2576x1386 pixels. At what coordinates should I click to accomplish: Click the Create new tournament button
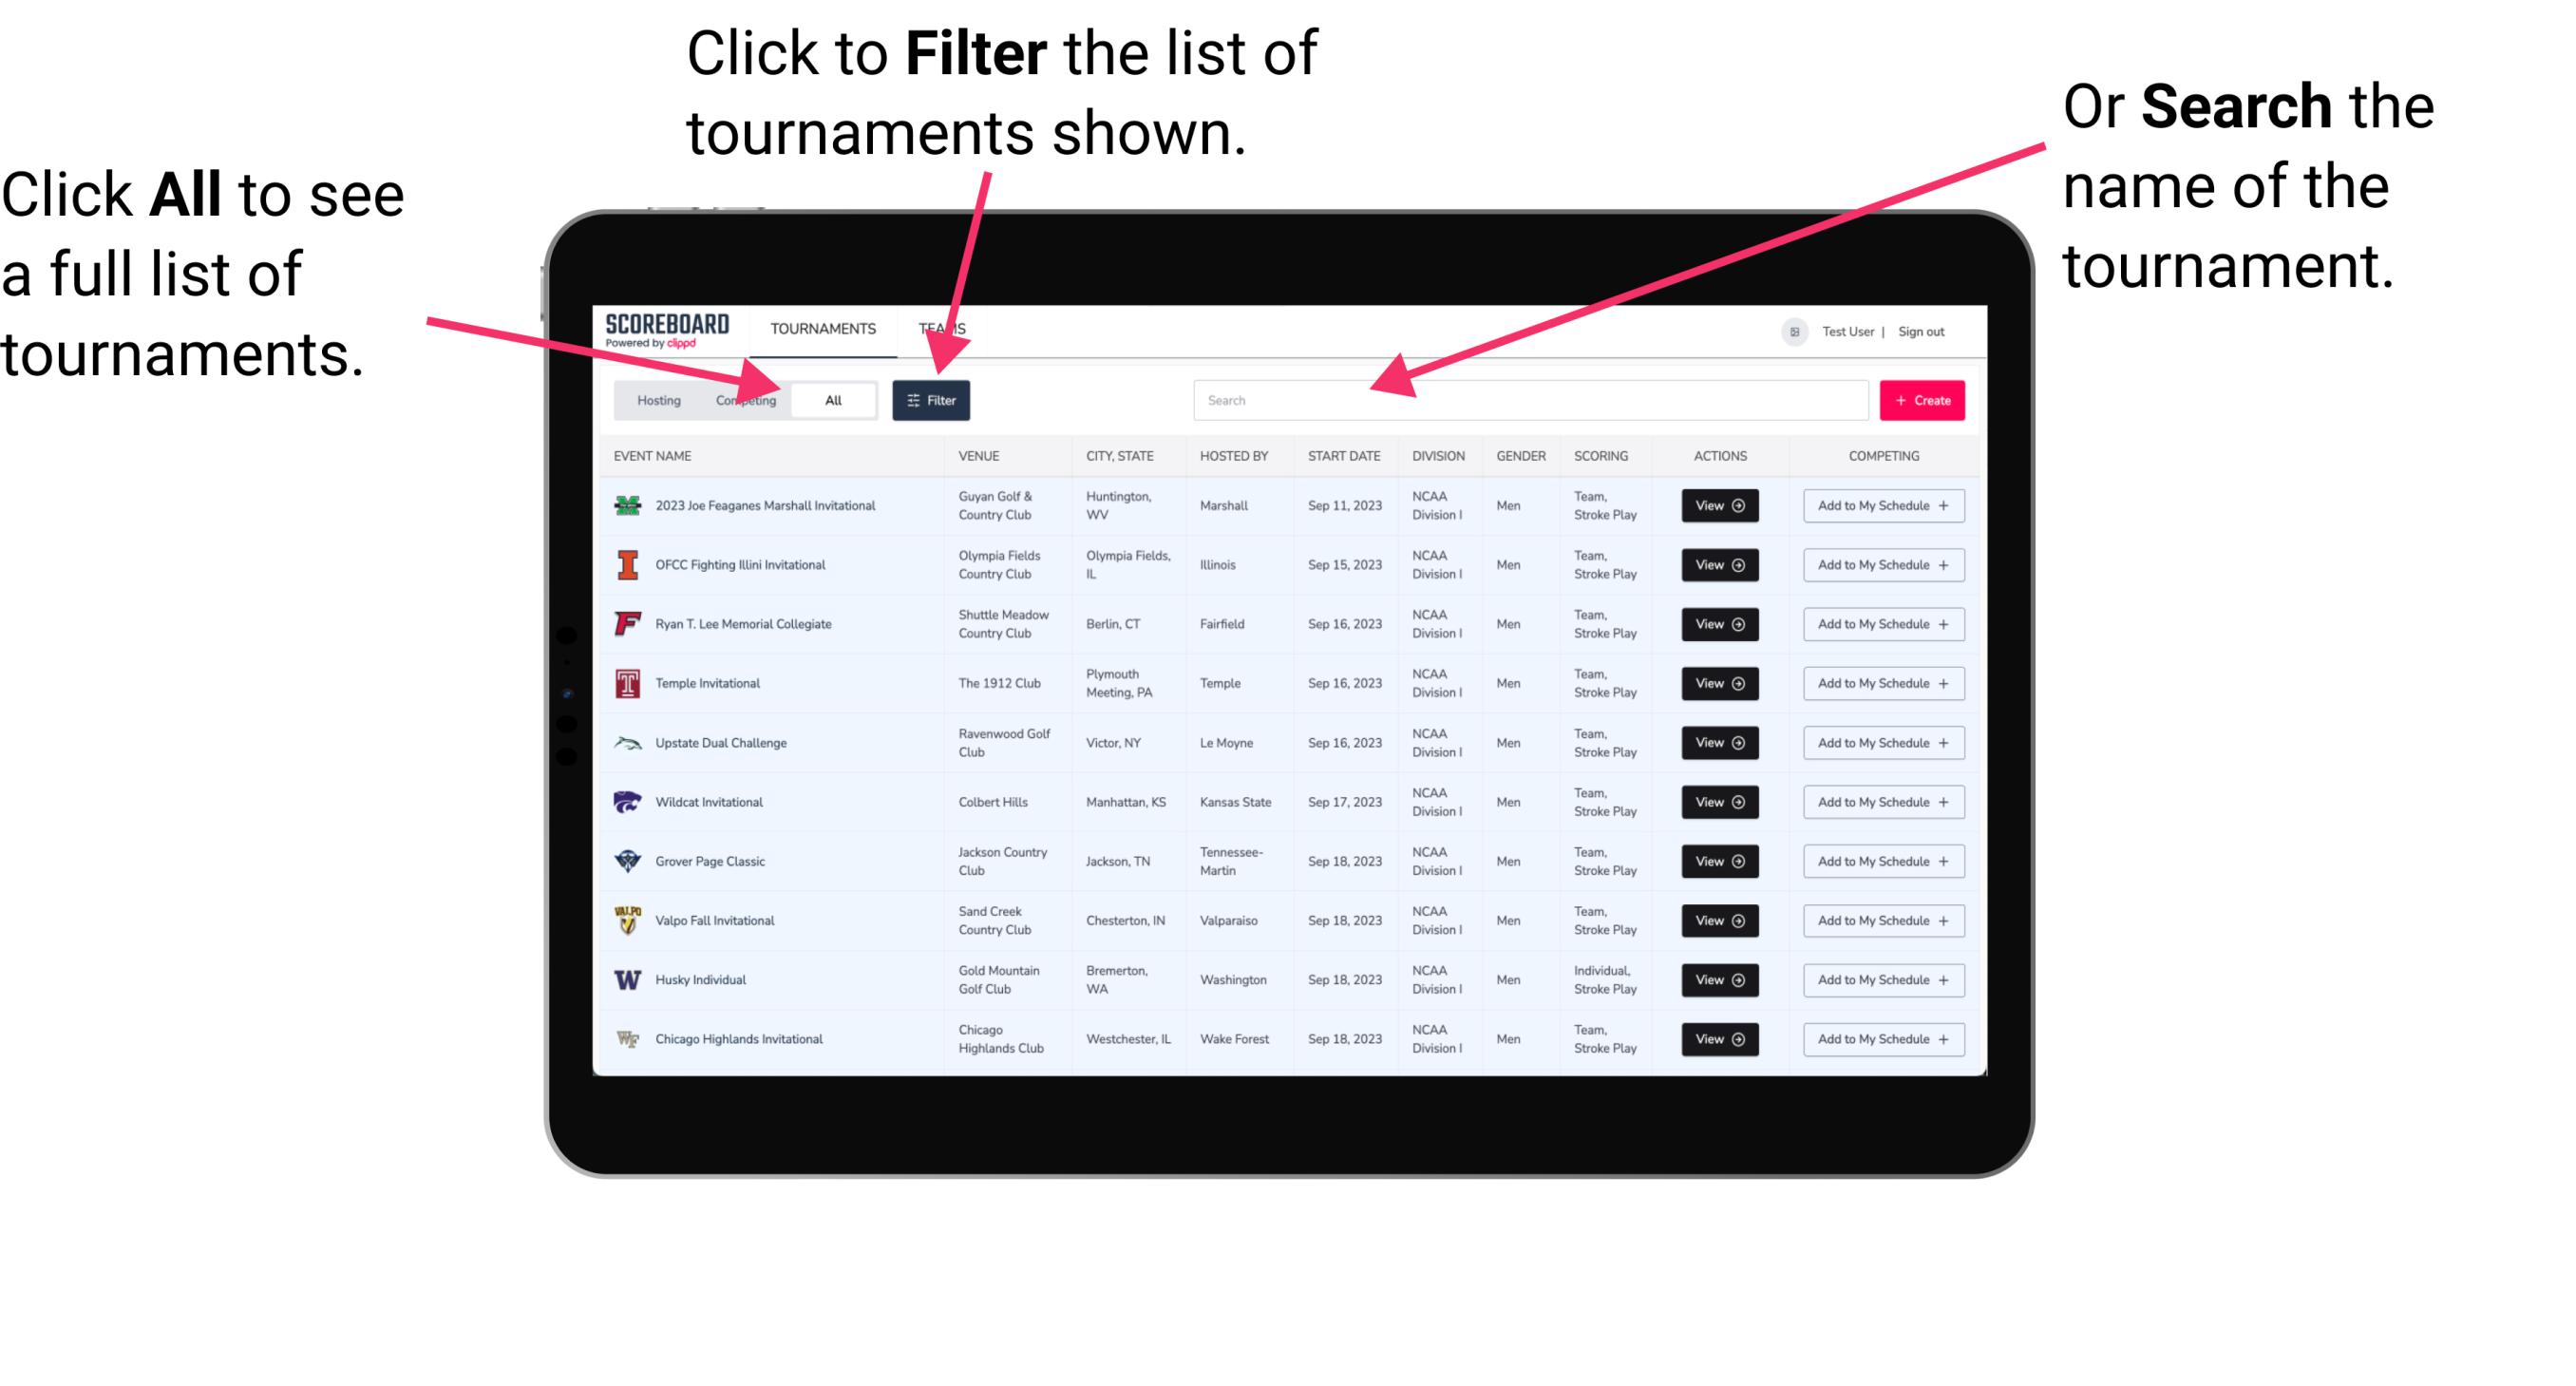[1923, 399]
